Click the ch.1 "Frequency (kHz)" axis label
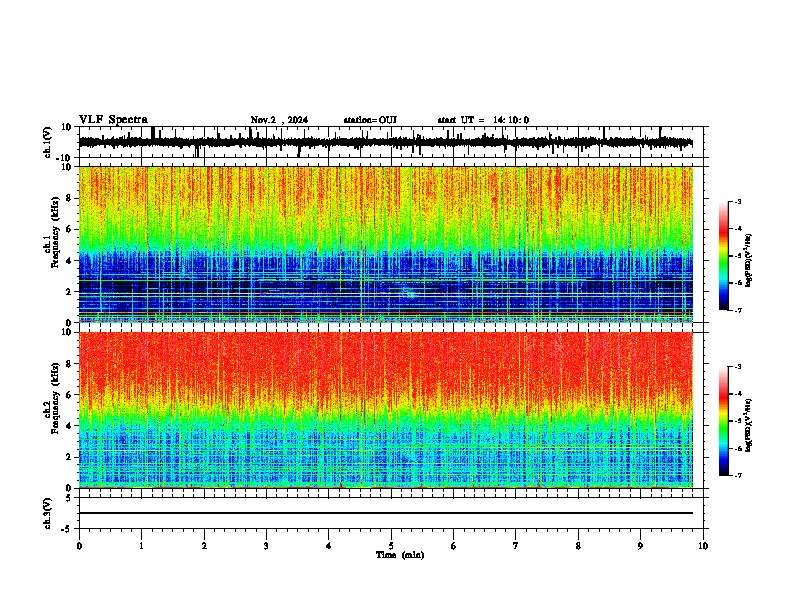Image resolution: width=792 pixels, height=612 pixels. [x=53, y=233]
